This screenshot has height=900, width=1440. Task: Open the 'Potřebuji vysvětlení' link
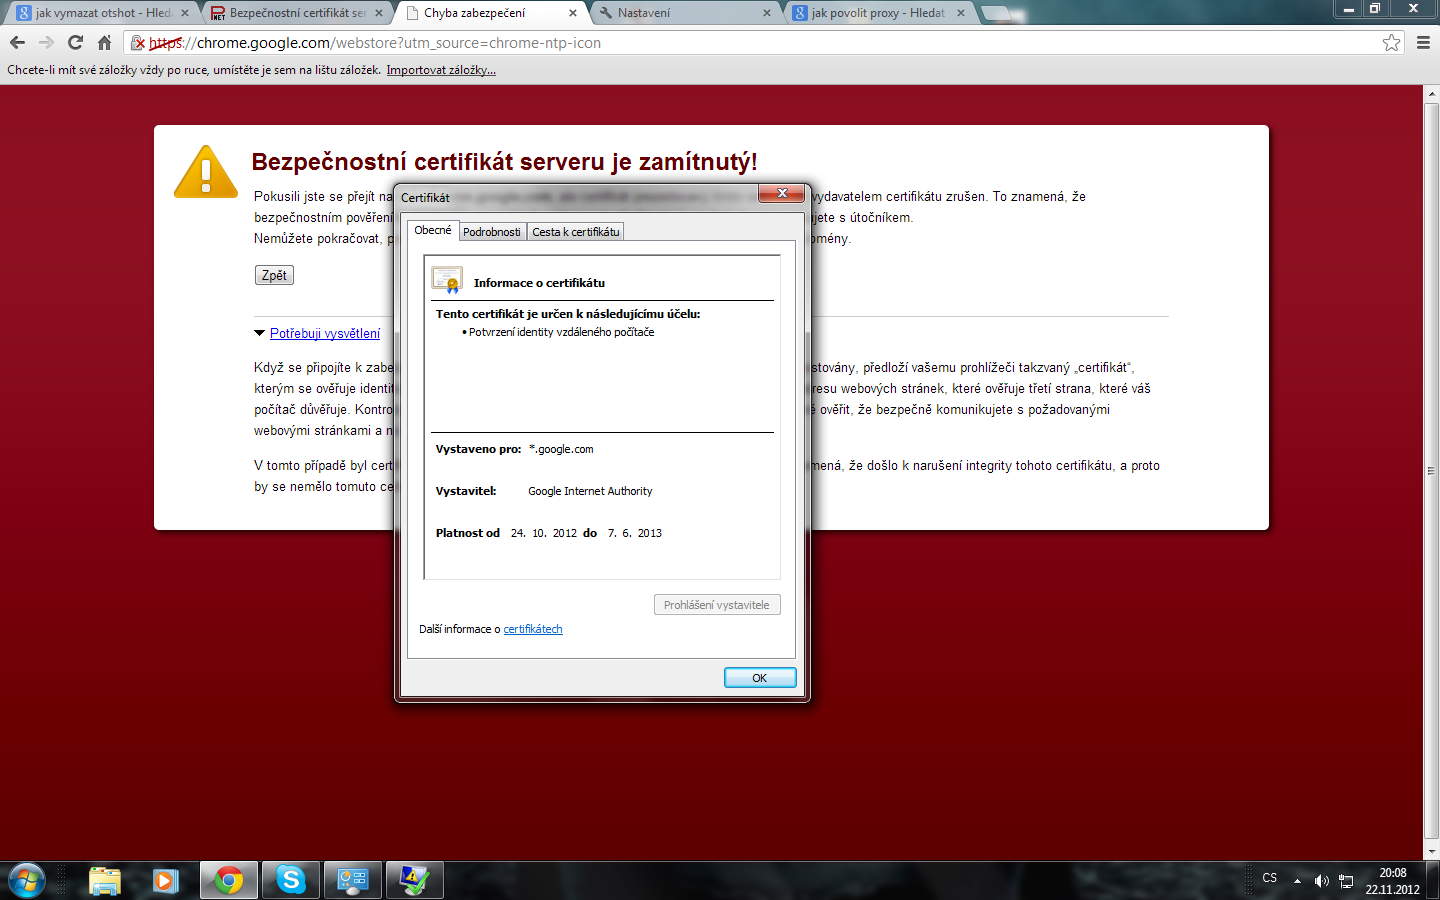point(325,334)
